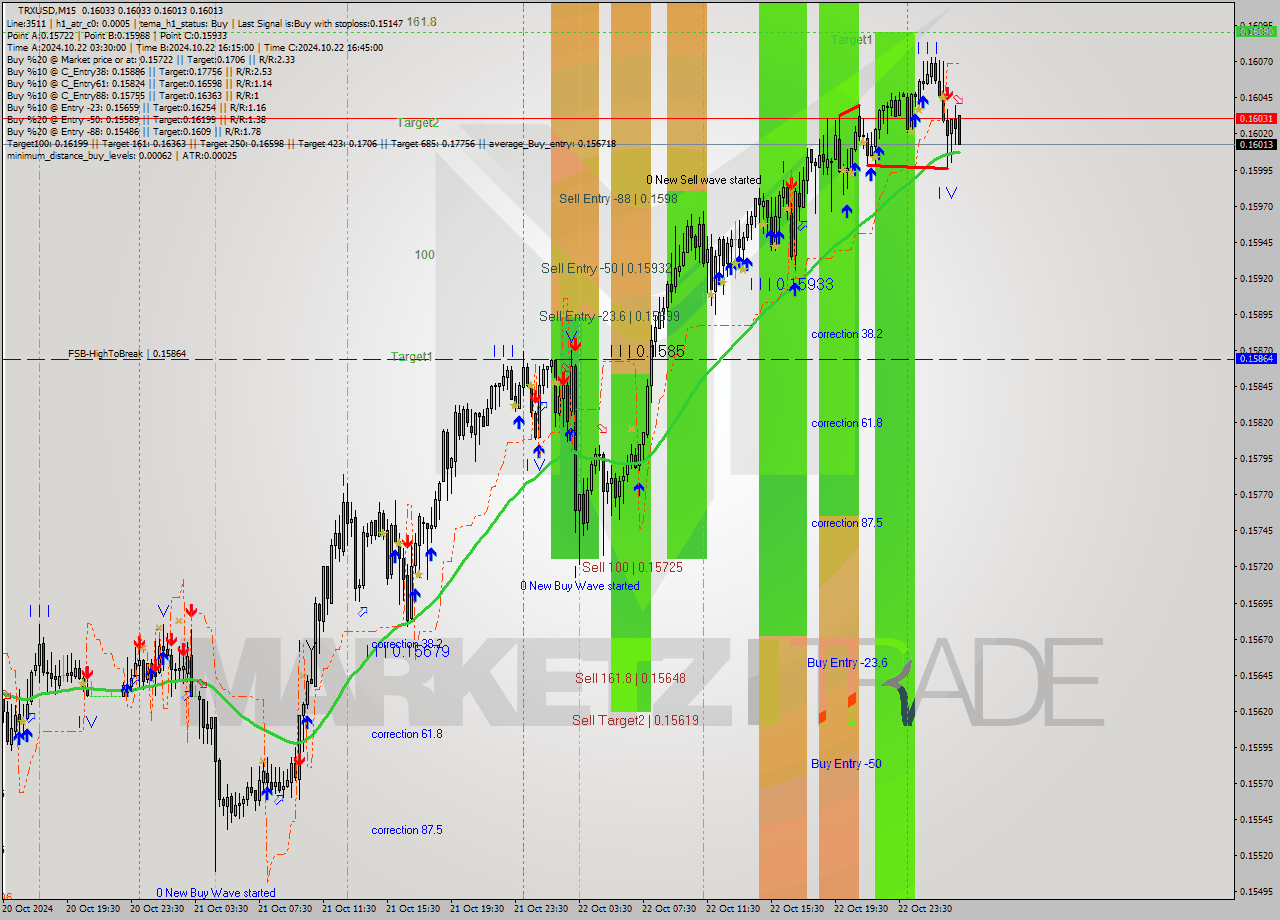Click the green 100 level label
This screenshot has width=1280, height=920.
coord(425,254)
